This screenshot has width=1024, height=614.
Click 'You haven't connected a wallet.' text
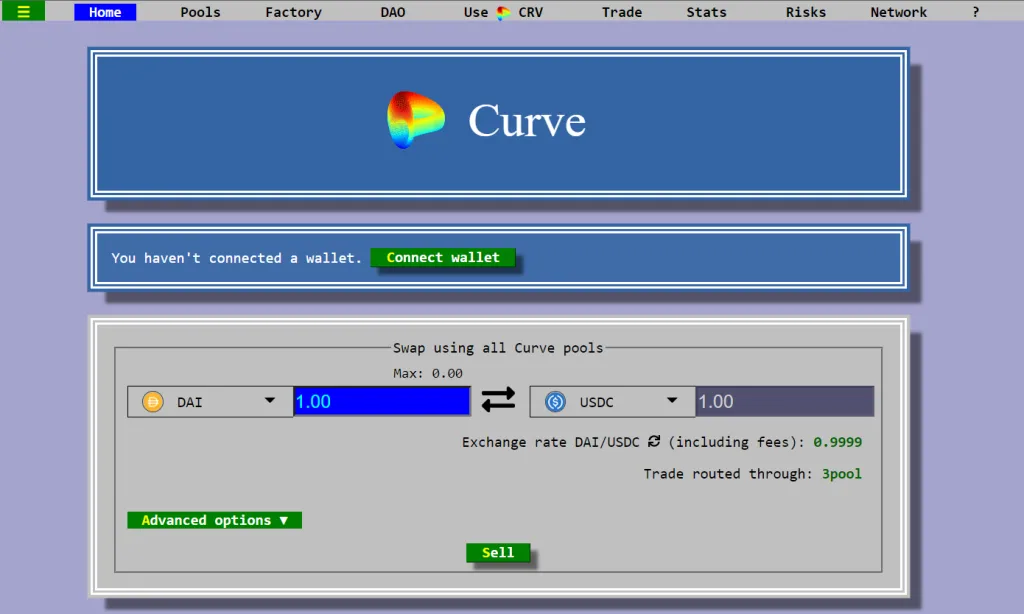click(236, 258)
